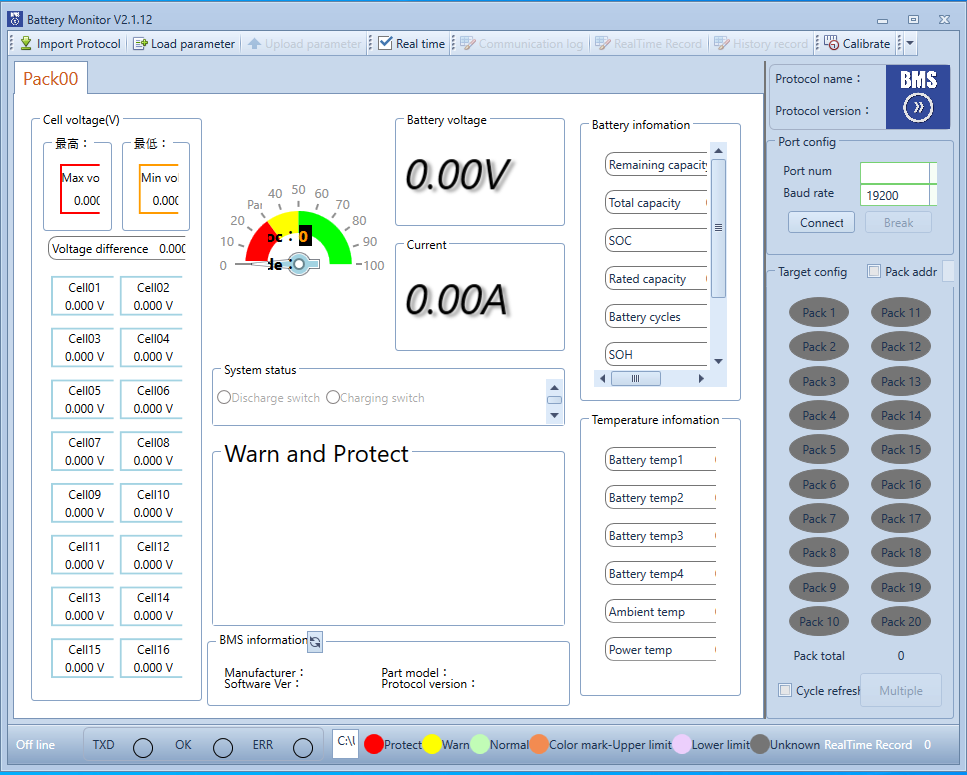The width and height of the screenshot is (967, 775).
Task: Switch to the Pack00 tab
Action: [x=51, y=79]
